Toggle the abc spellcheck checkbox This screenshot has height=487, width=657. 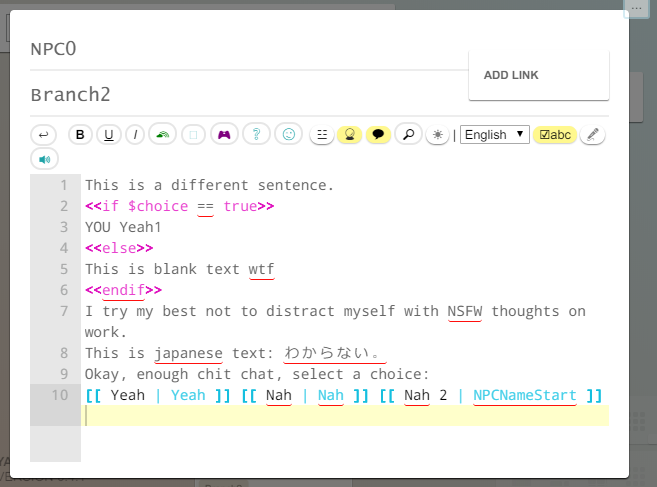coord(555,135)
